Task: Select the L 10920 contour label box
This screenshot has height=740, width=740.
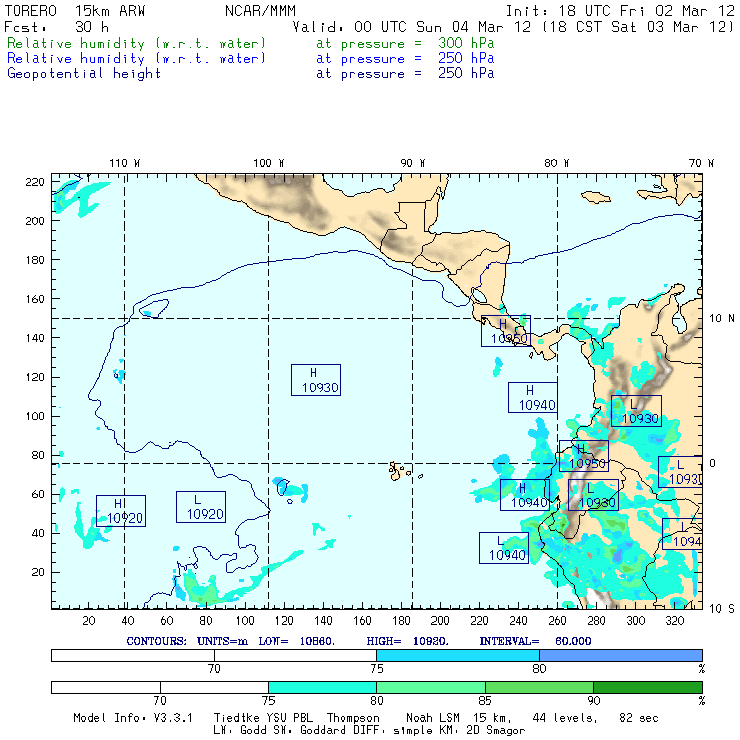Action: 201,507
